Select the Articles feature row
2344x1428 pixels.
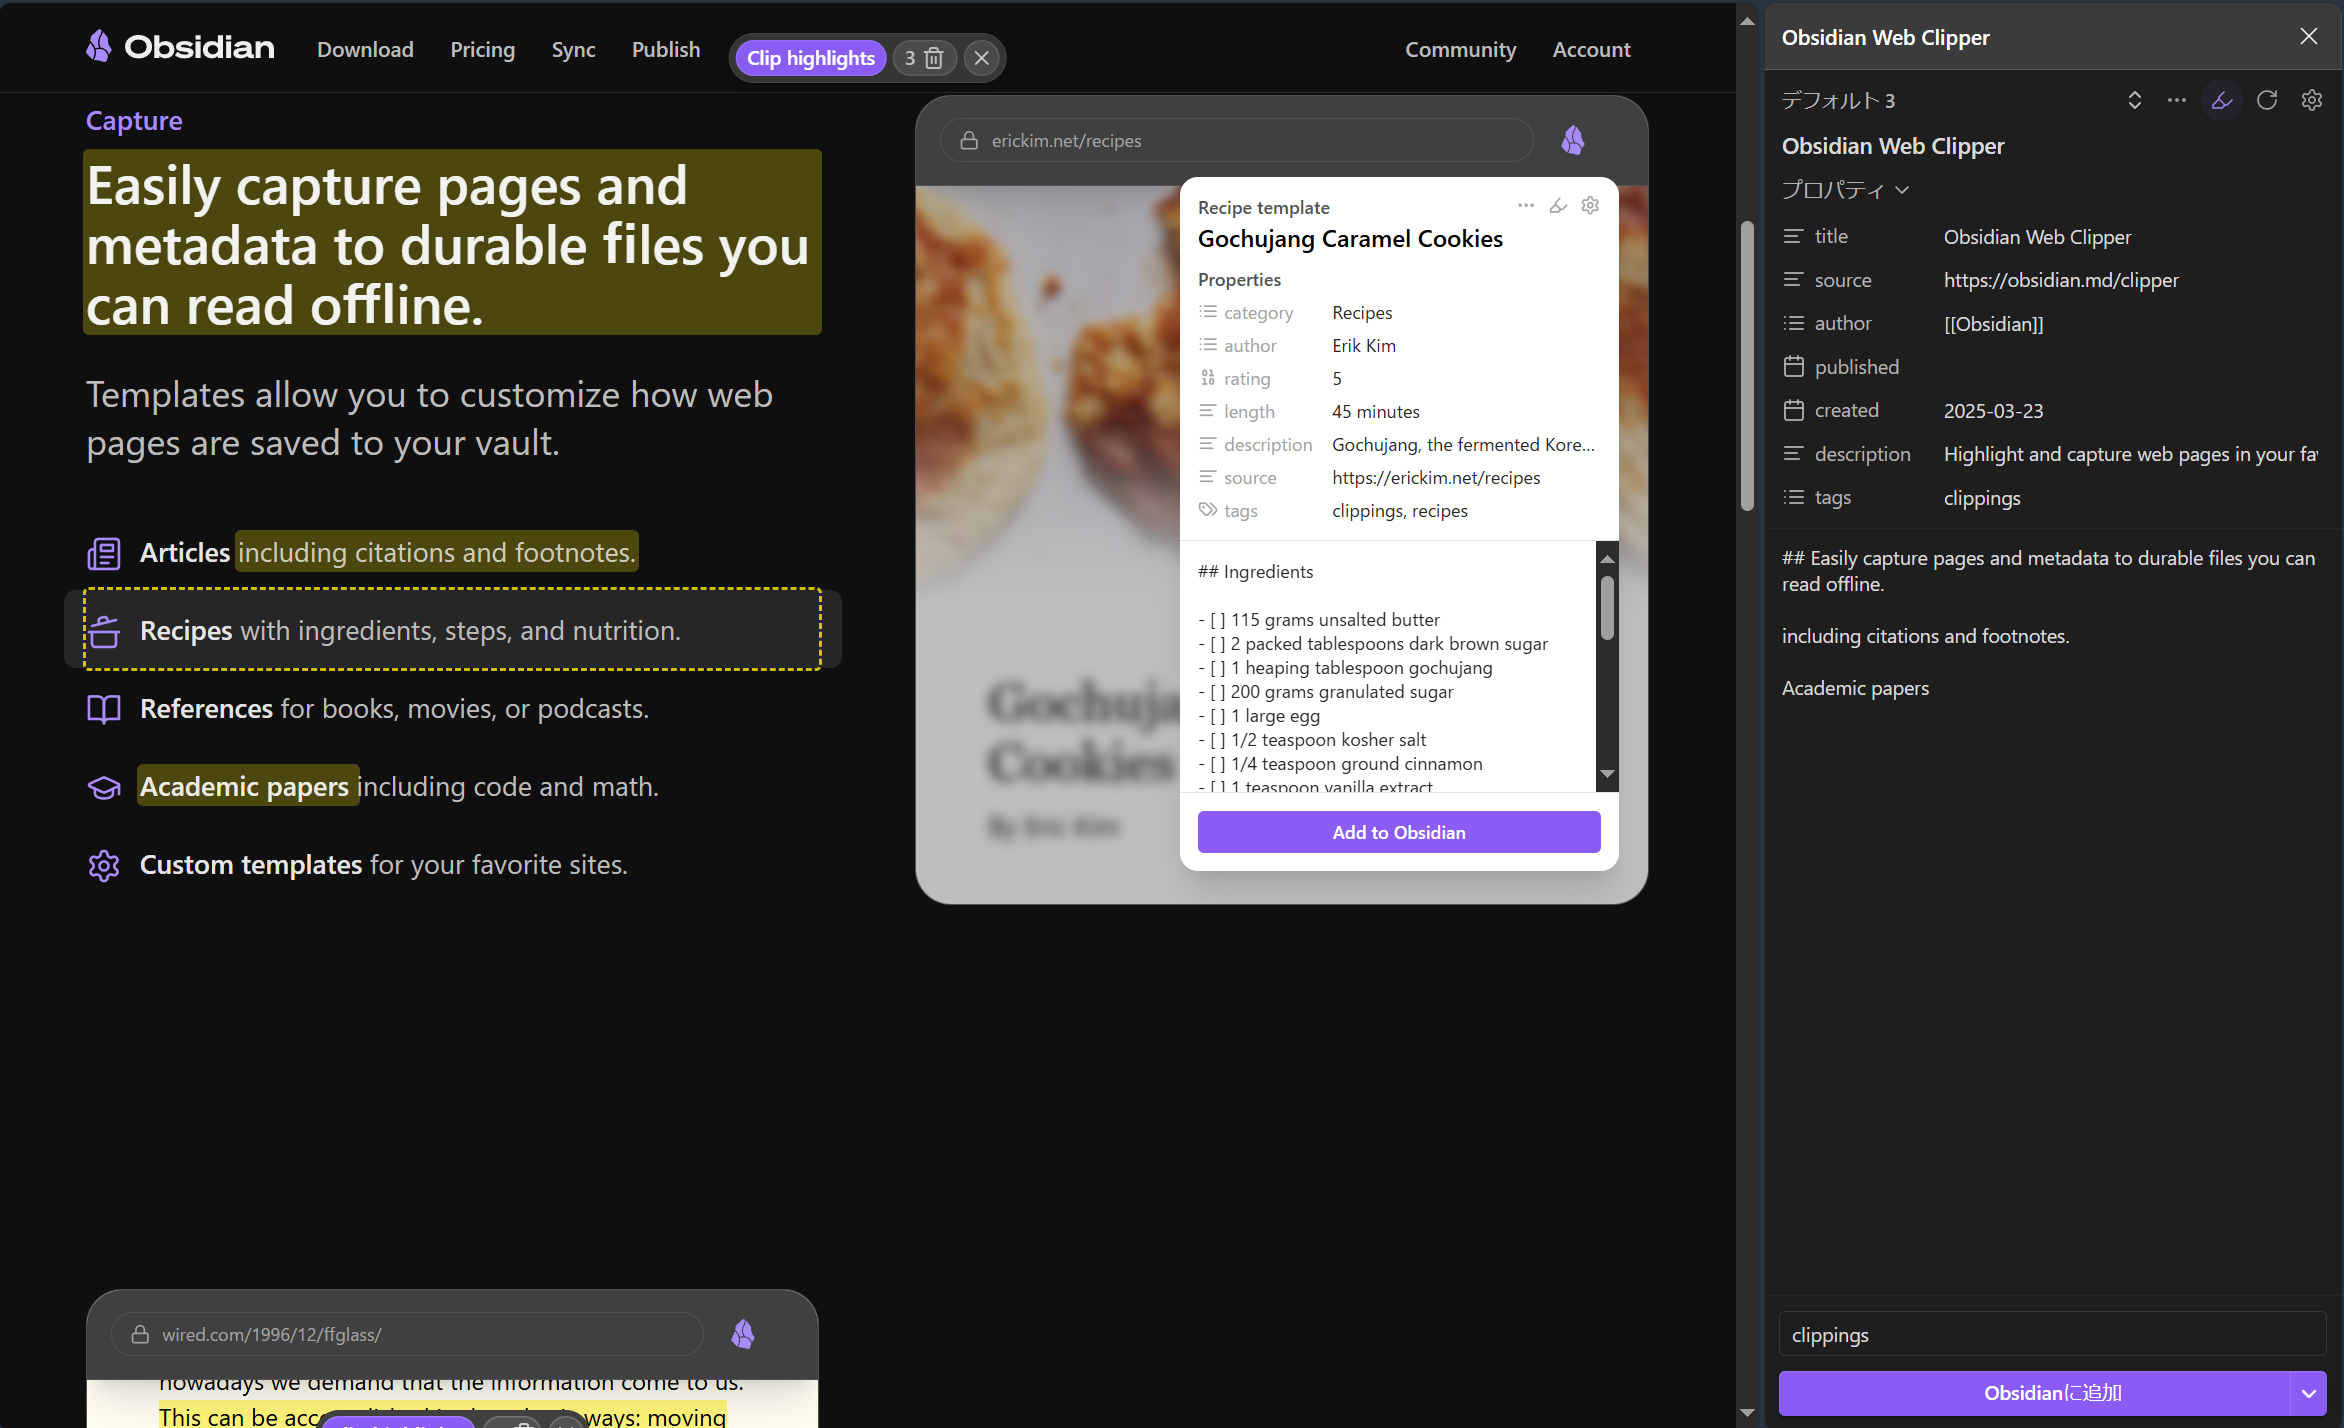(452, 552)
